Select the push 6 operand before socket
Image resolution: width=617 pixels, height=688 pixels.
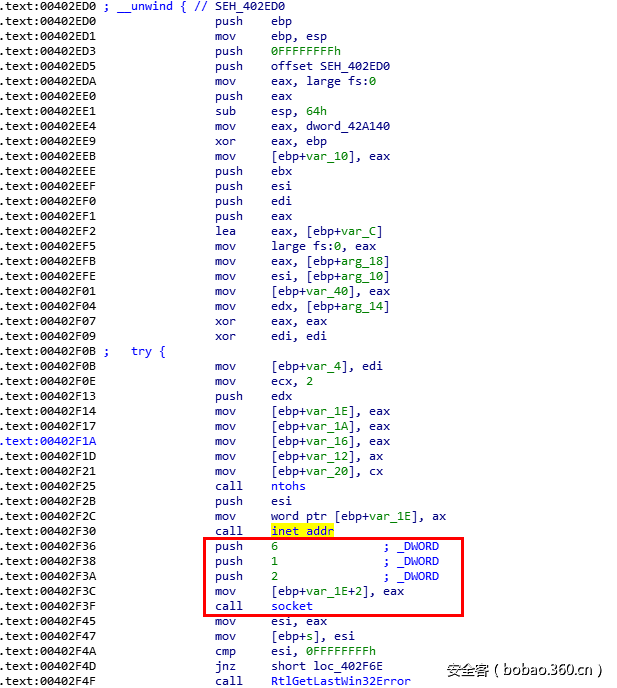275,546
